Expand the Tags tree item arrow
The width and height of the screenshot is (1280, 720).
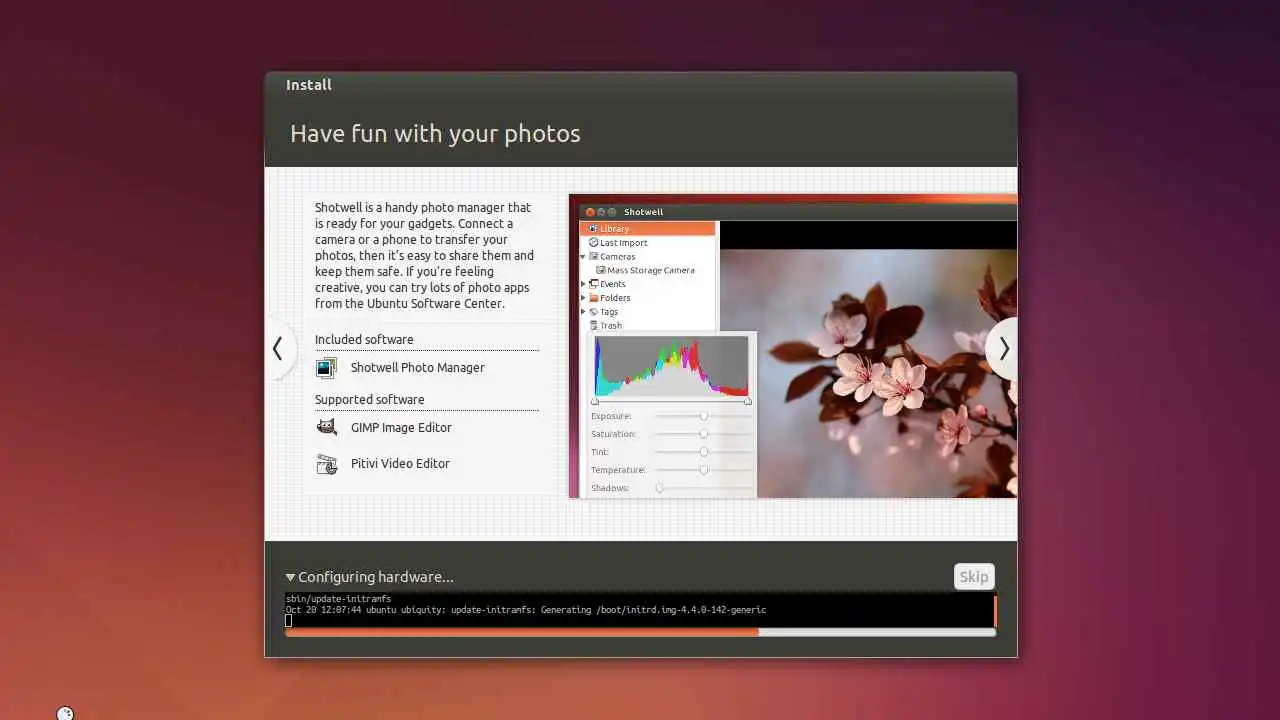point(584,312)
